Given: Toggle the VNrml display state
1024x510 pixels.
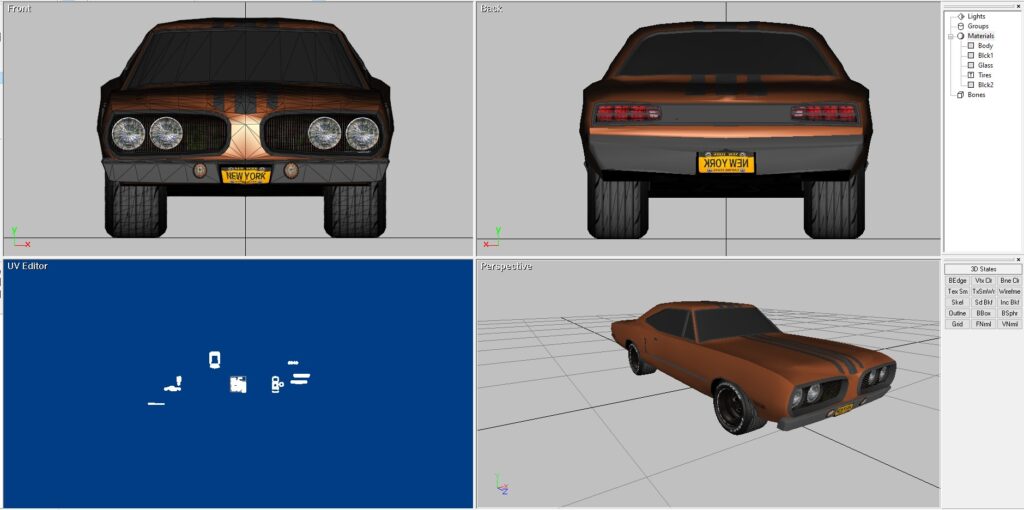Looking at the screenshot, I should (x=1009, y=324).
